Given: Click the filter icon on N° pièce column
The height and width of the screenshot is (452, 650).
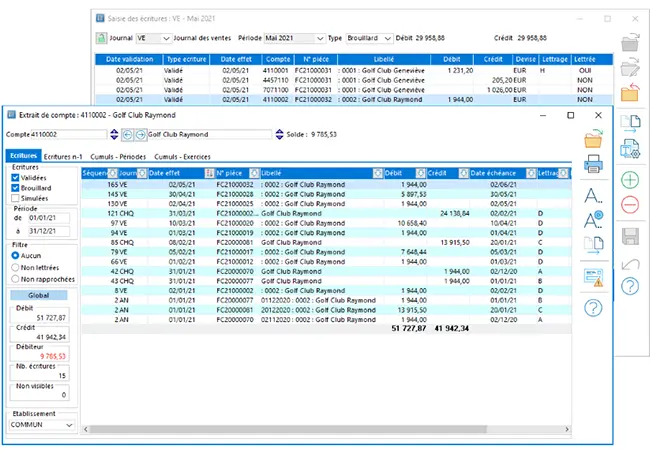Looking at the screenshot, I should pyautogui.click(x=255, y=173).
